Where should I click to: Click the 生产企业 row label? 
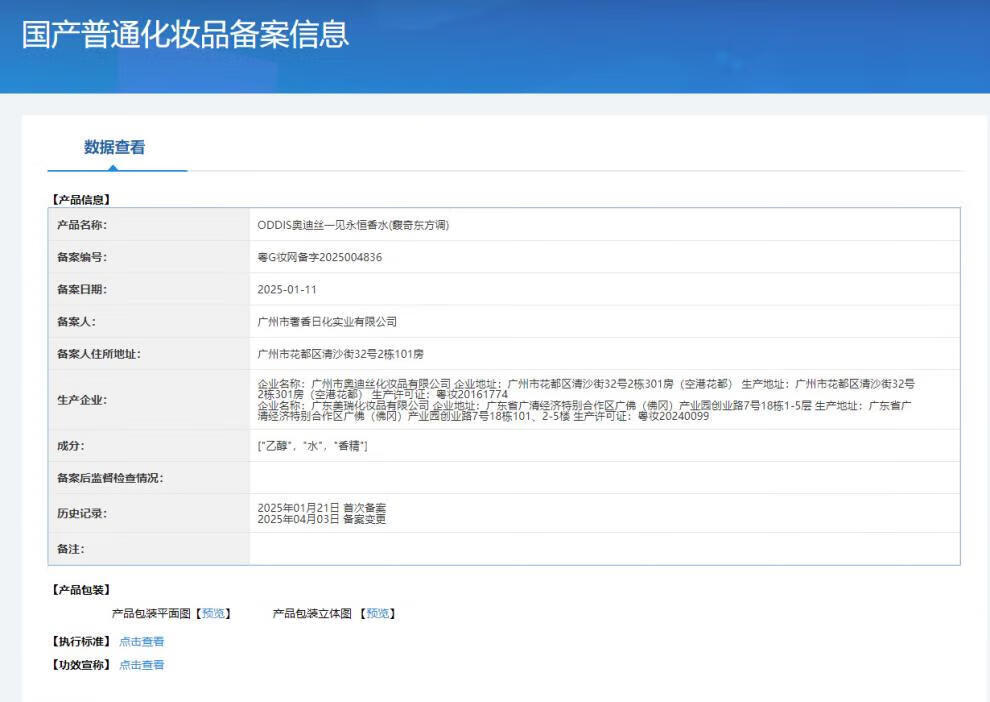pos(82,400)
